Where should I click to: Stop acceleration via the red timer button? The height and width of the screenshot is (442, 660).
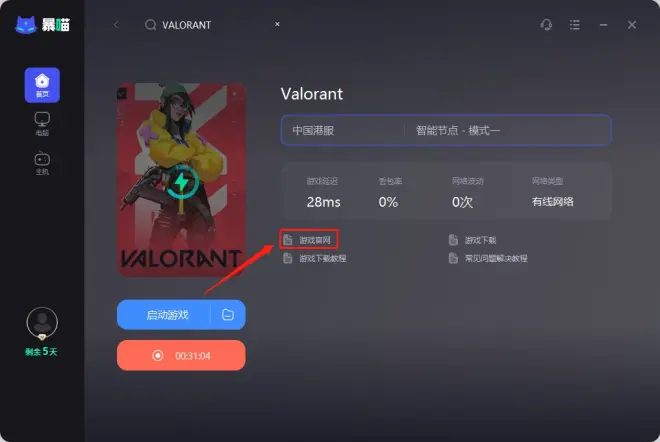coord(181,356)
